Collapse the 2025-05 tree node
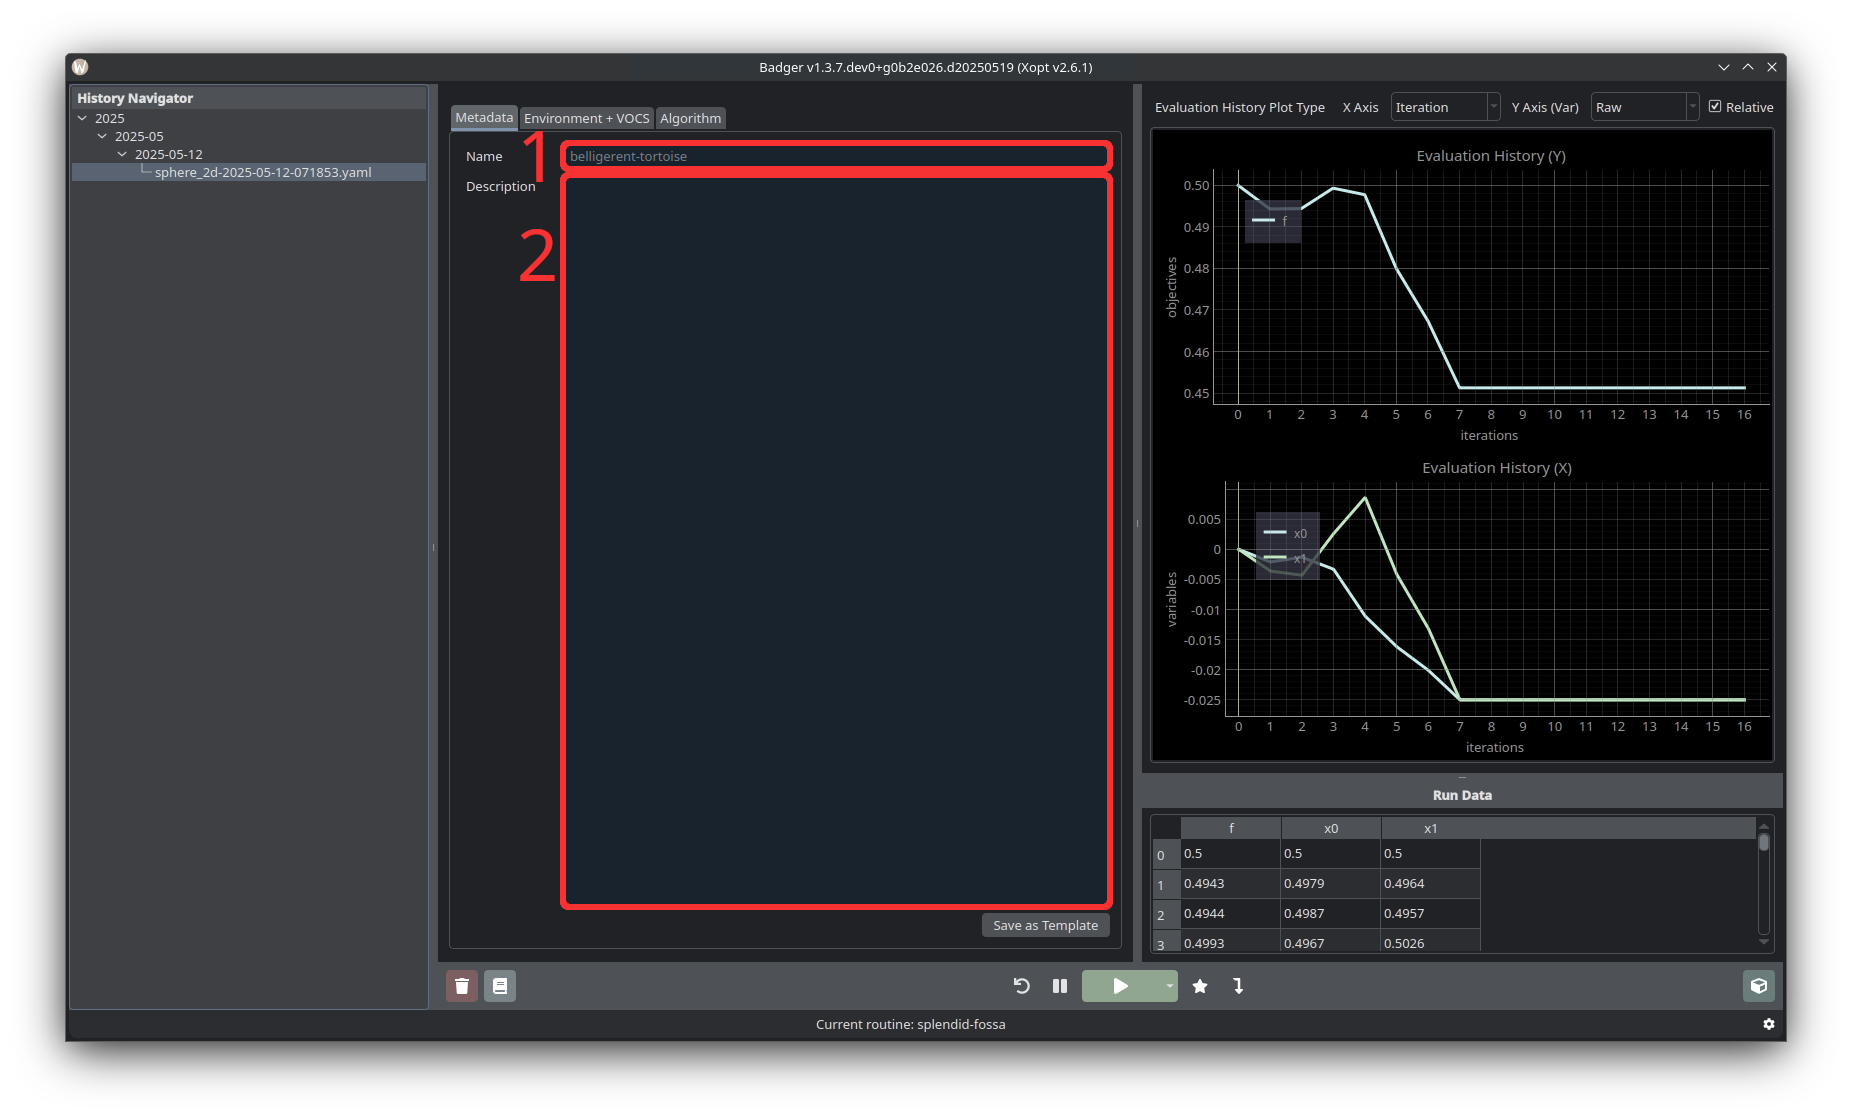This screenshot has height=1119, width=1852. coord(102,136)
